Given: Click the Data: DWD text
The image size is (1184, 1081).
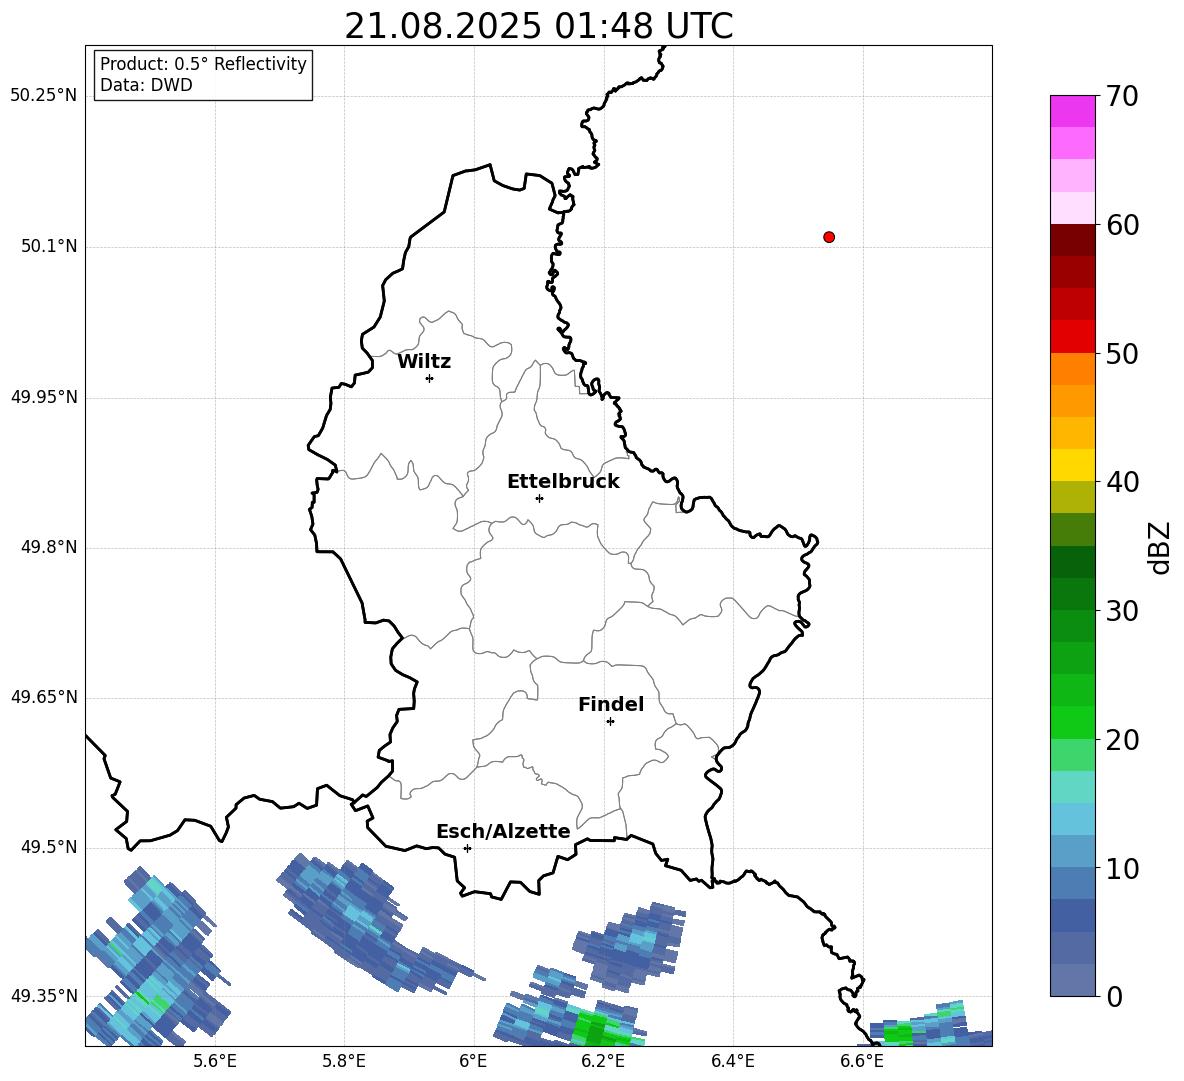Looking at the screenshot, I should click(x=146, y=85).
